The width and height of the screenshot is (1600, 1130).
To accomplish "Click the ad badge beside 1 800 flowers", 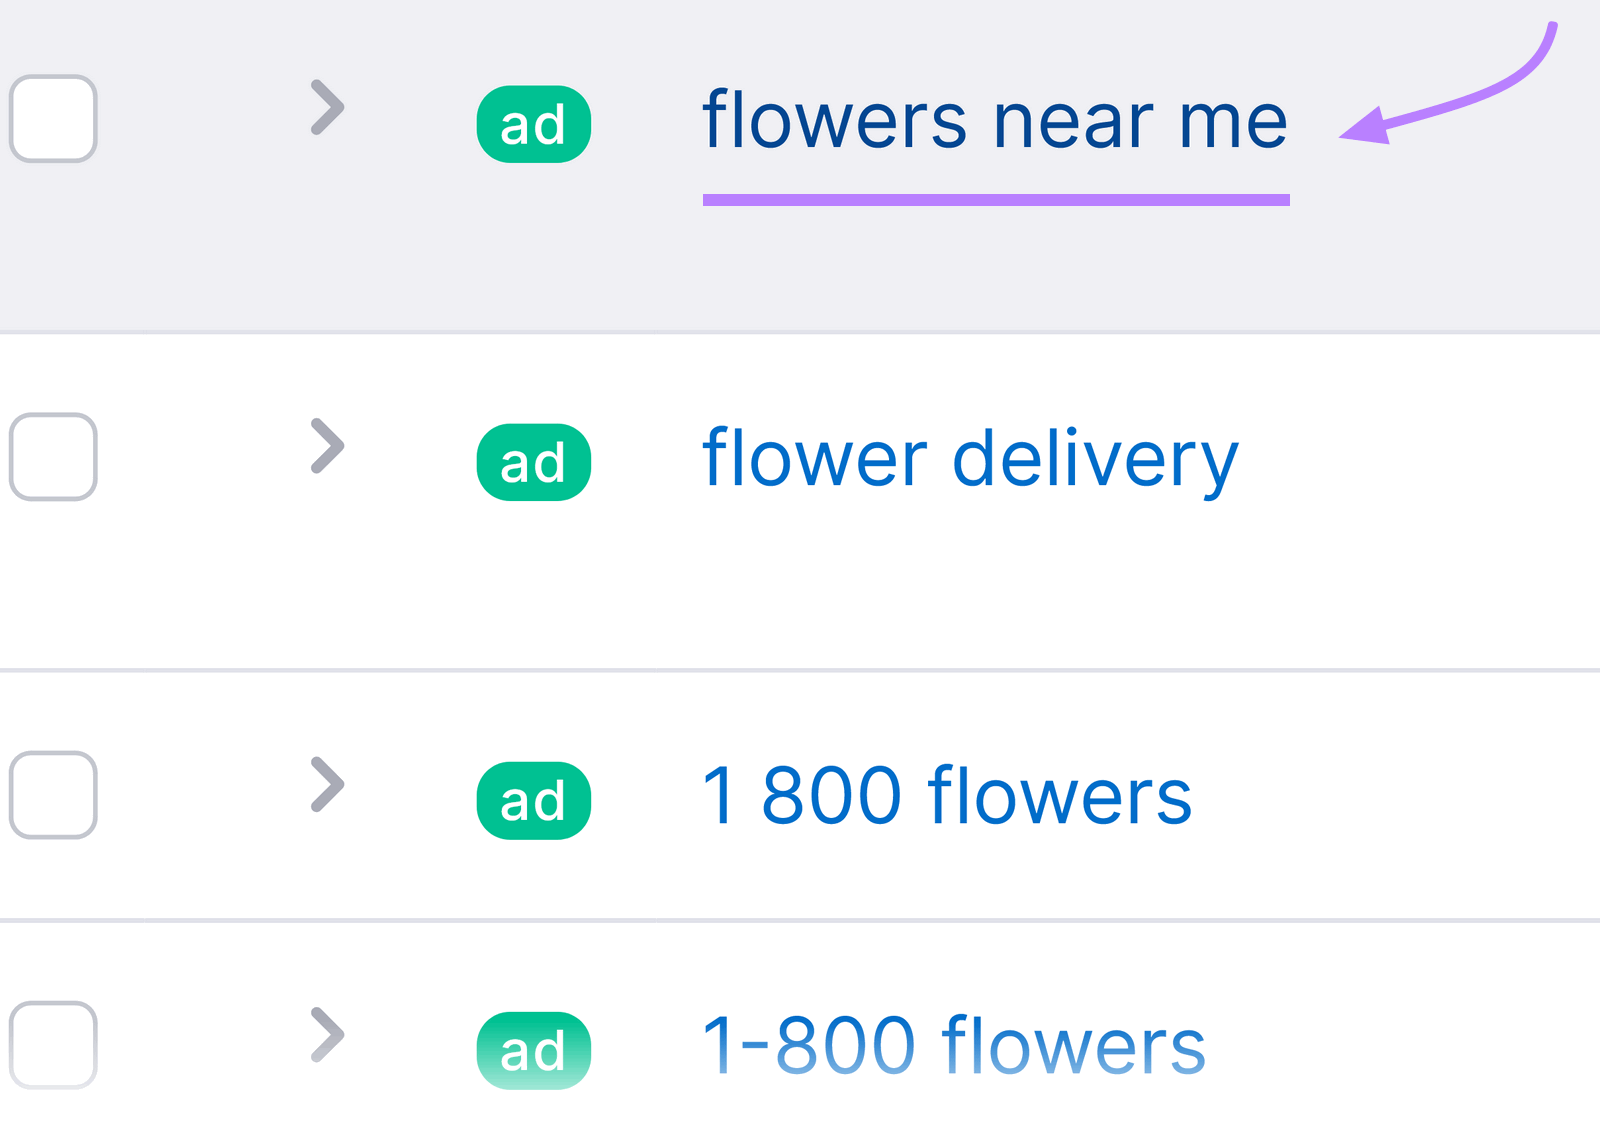I will pos(533,799).
